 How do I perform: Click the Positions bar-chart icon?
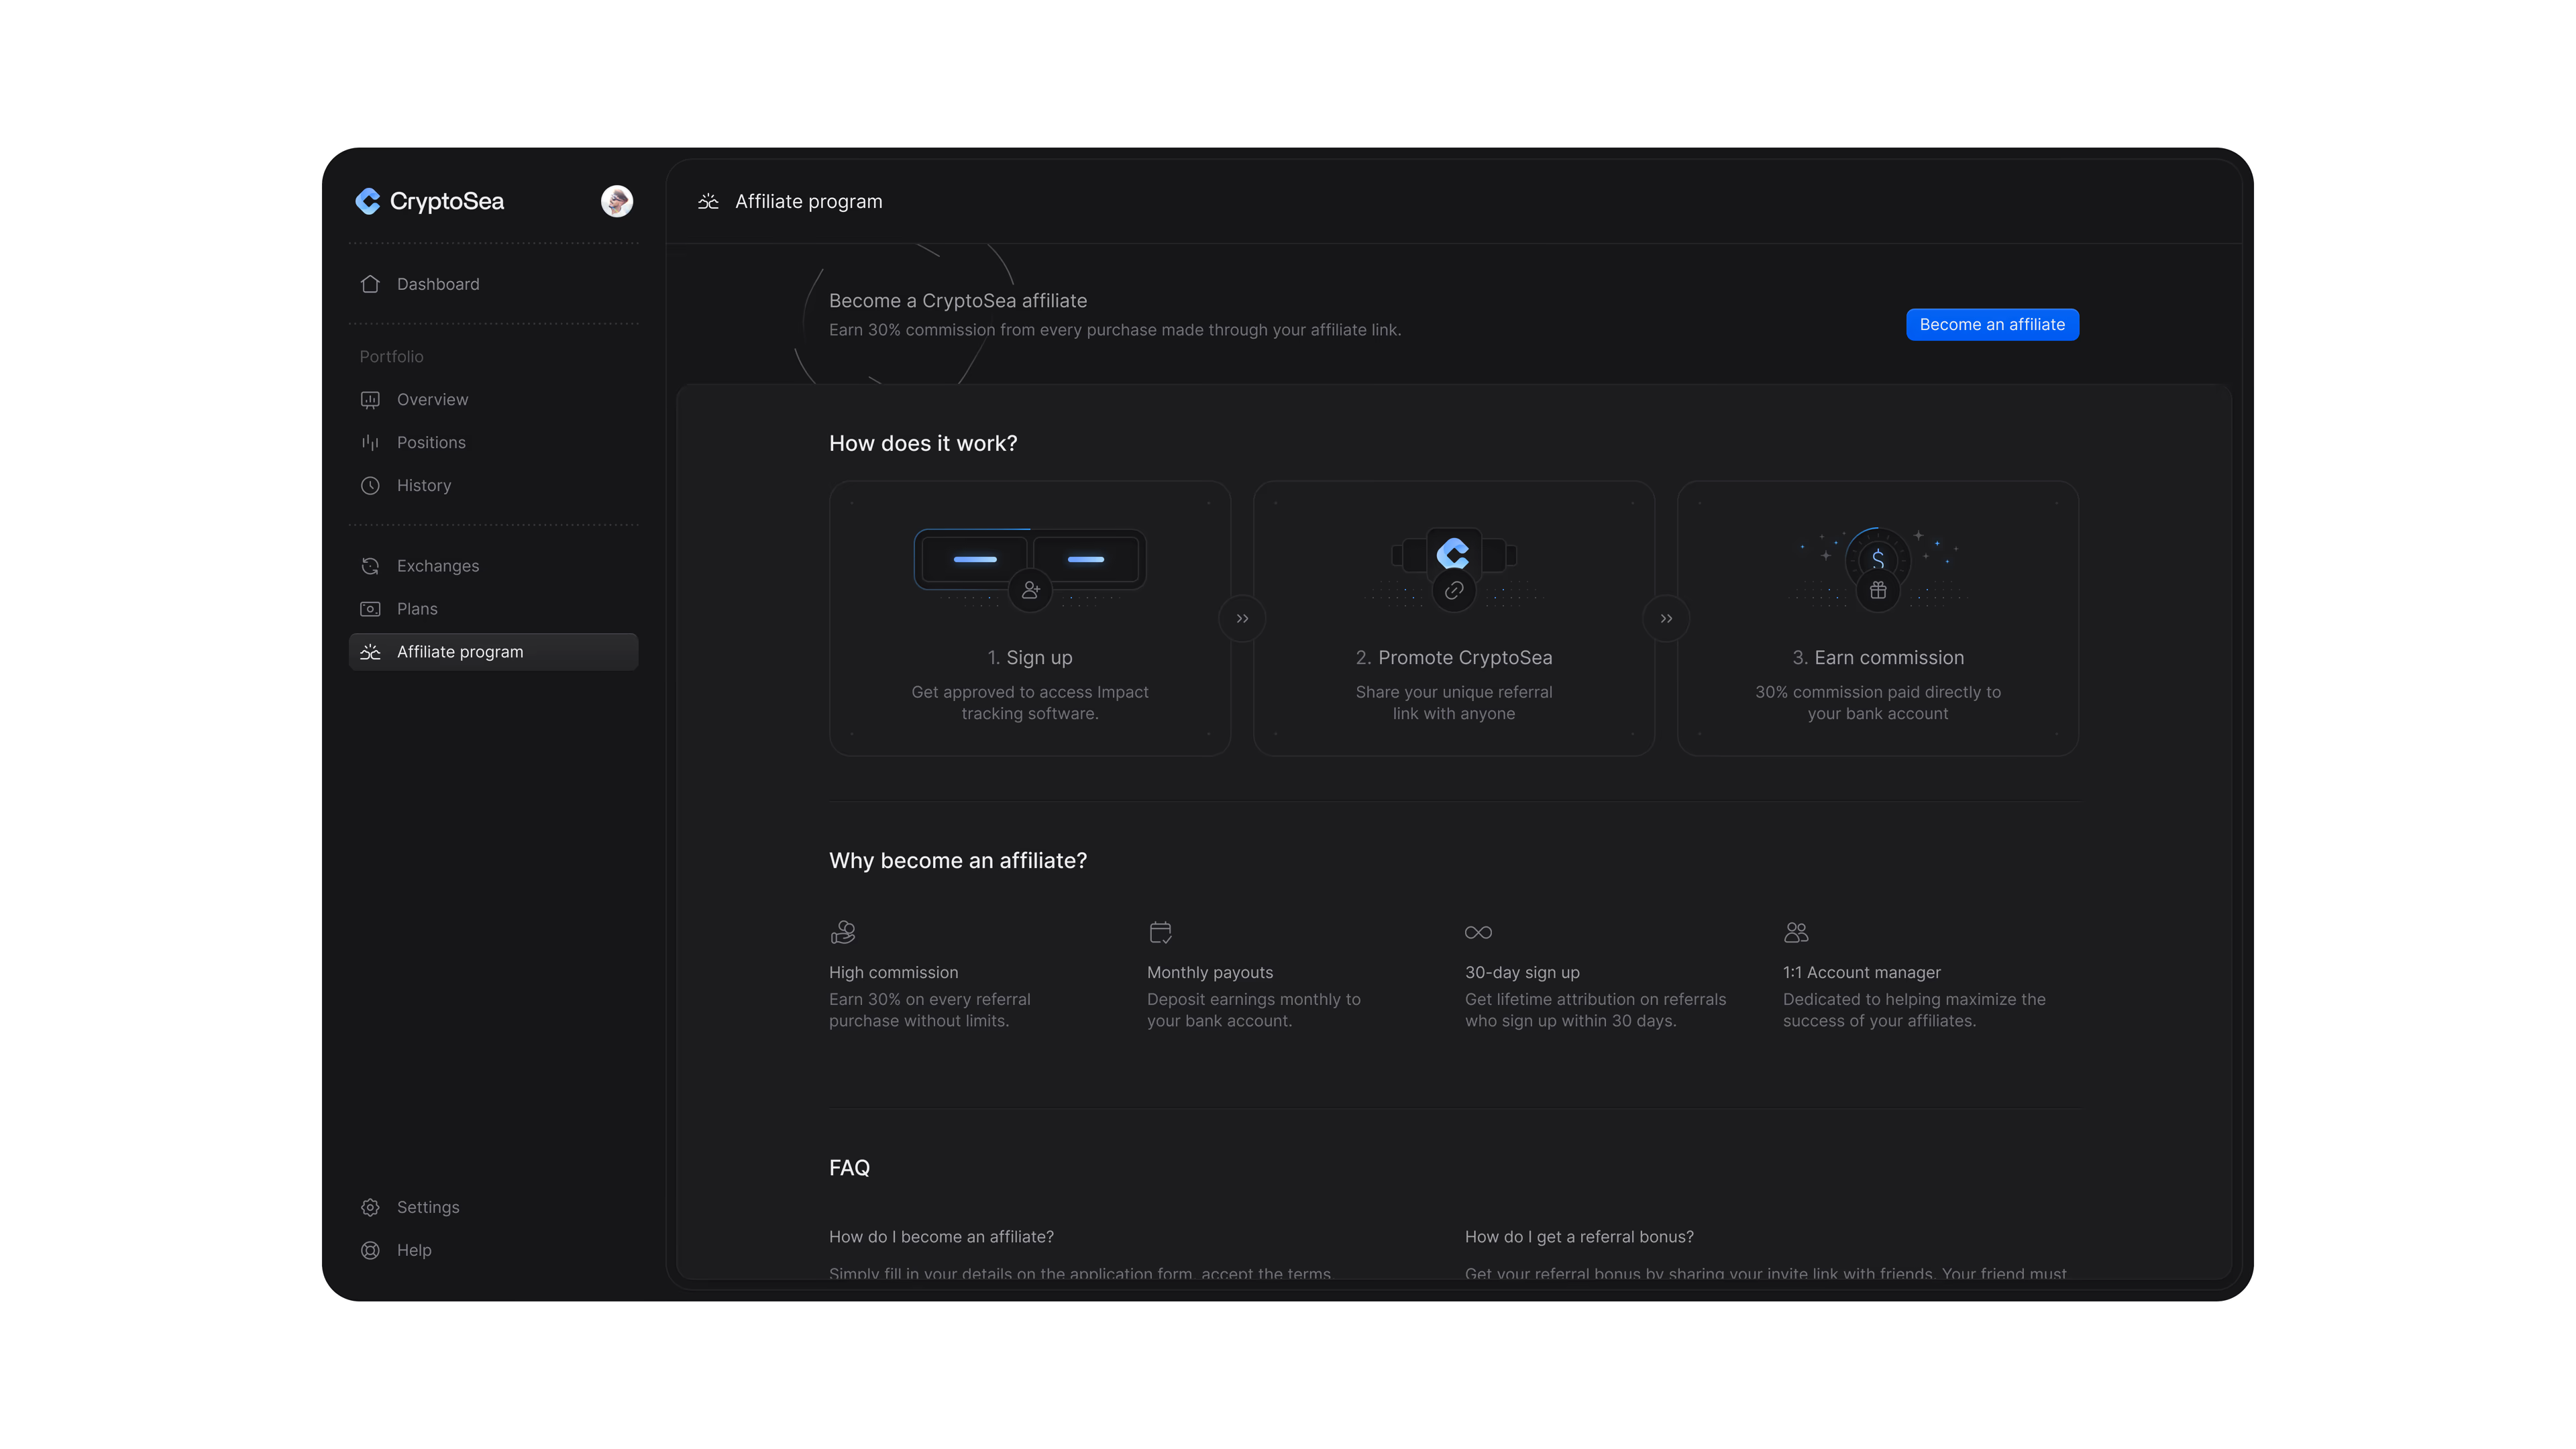point(370,442)
